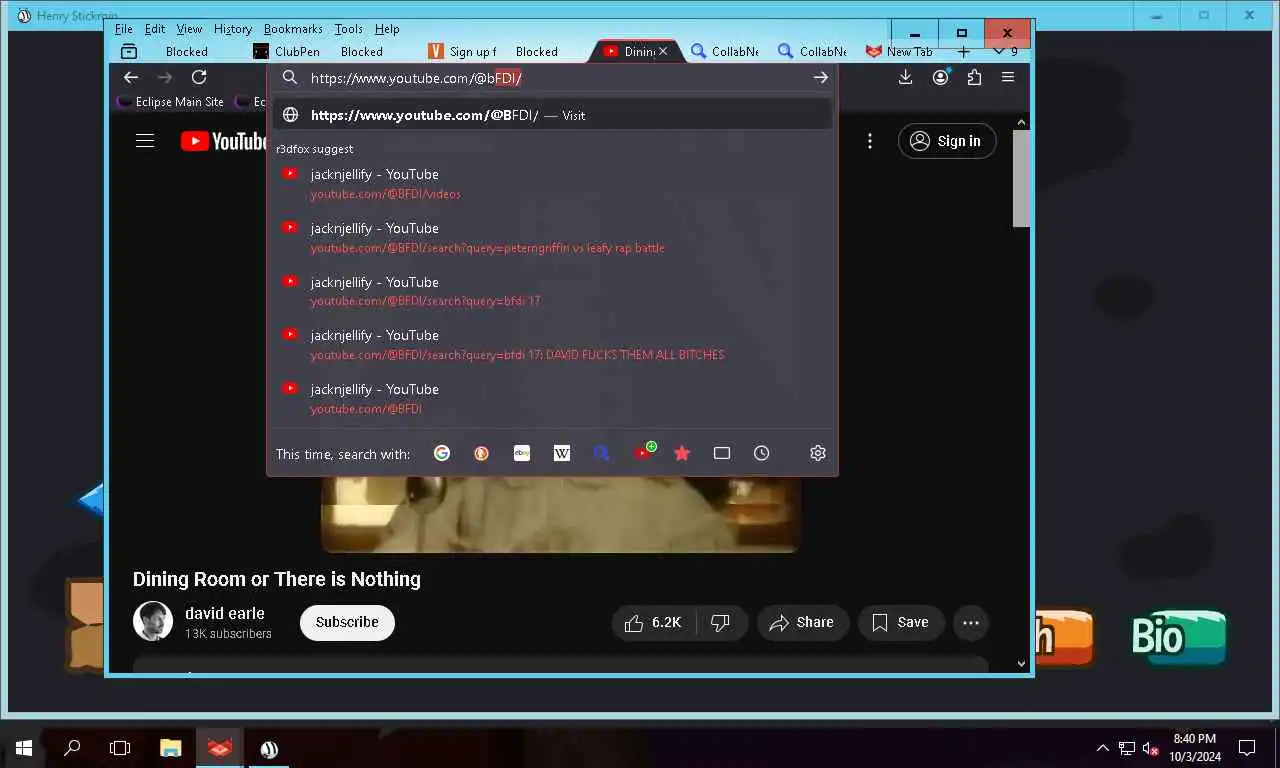1280x768 pixels.
Task: Open the Bookmarks menu
Action: pos(293,29)
